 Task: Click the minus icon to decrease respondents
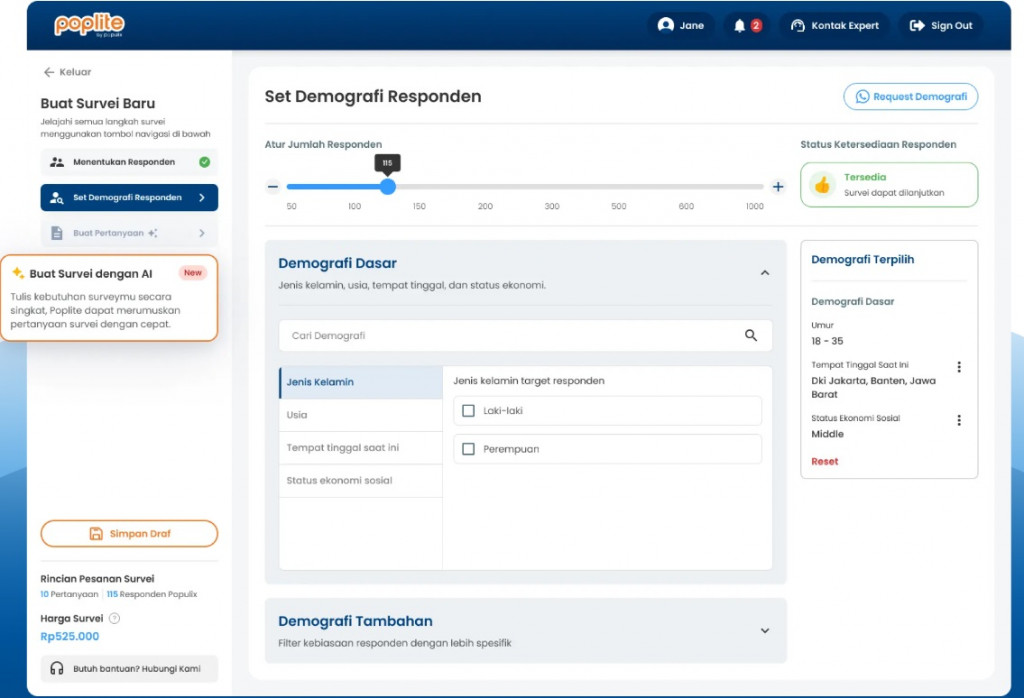click(273, 187)
